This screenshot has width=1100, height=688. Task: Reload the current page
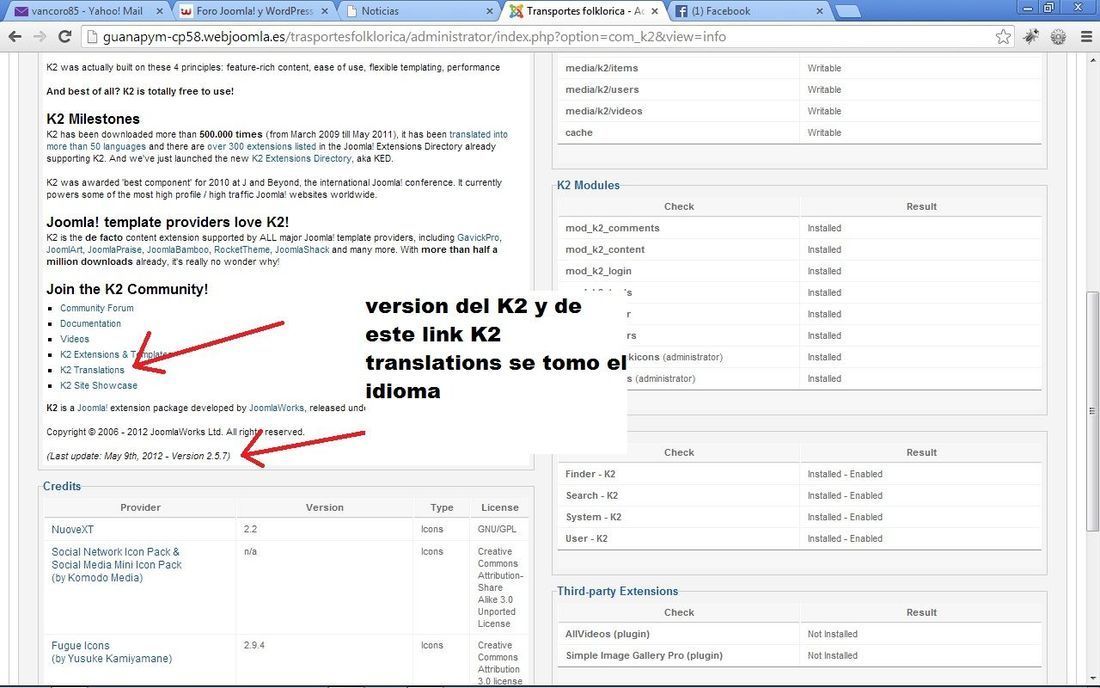click(x=65, y=36)
